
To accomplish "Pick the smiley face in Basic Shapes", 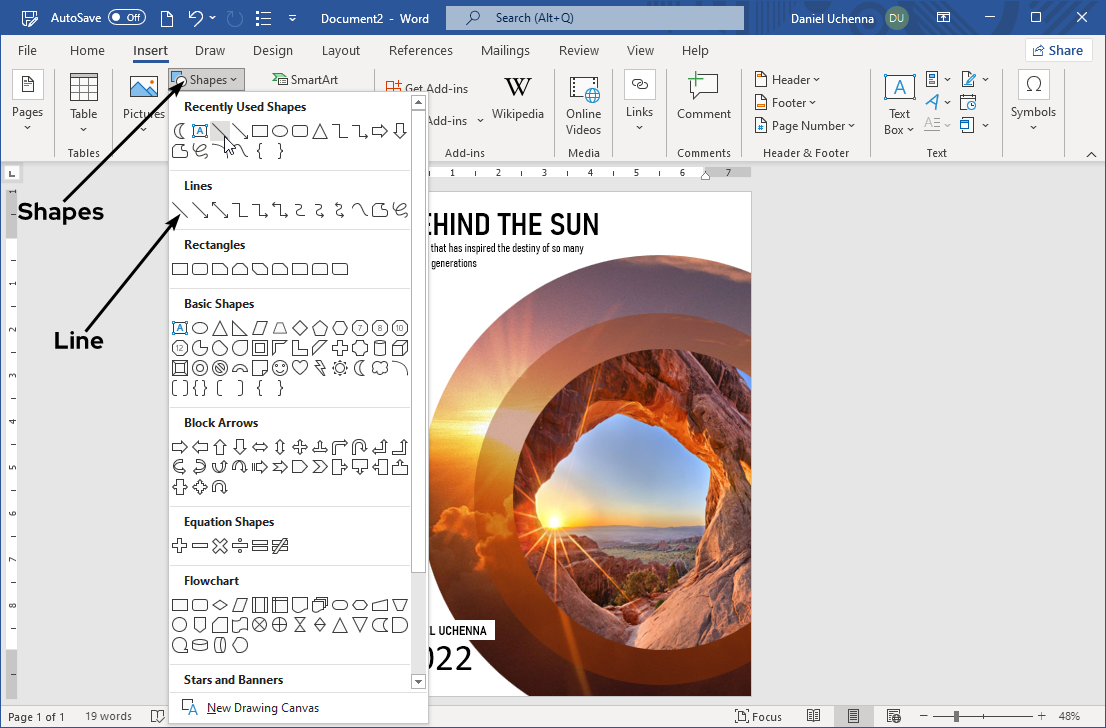I will click(x=280, y=368).
